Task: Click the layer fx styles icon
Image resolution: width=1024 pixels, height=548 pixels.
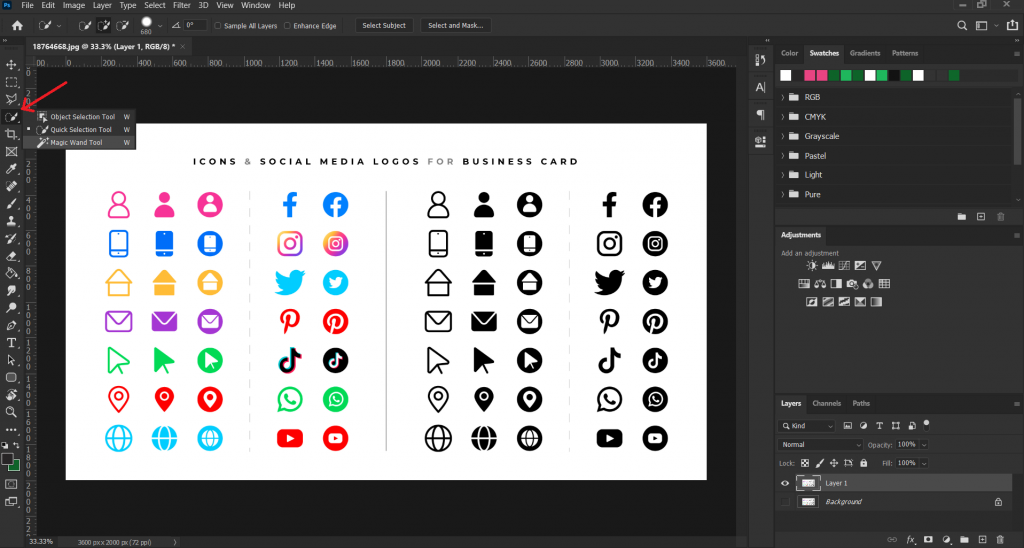Action: pos(910,540)
